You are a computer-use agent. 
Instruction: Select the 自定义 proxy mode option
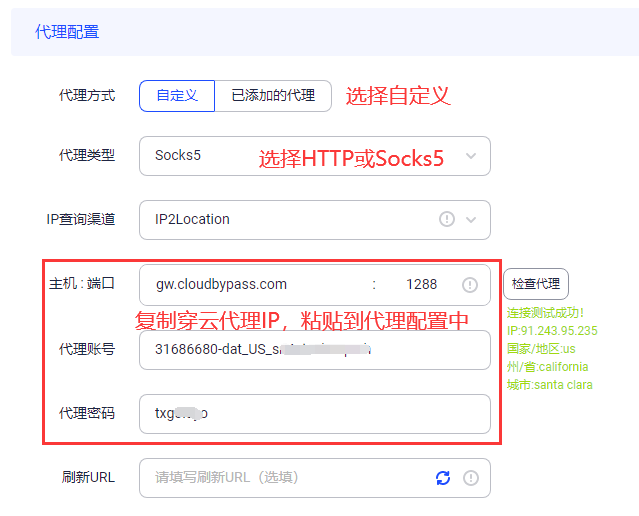coord(177,95)
